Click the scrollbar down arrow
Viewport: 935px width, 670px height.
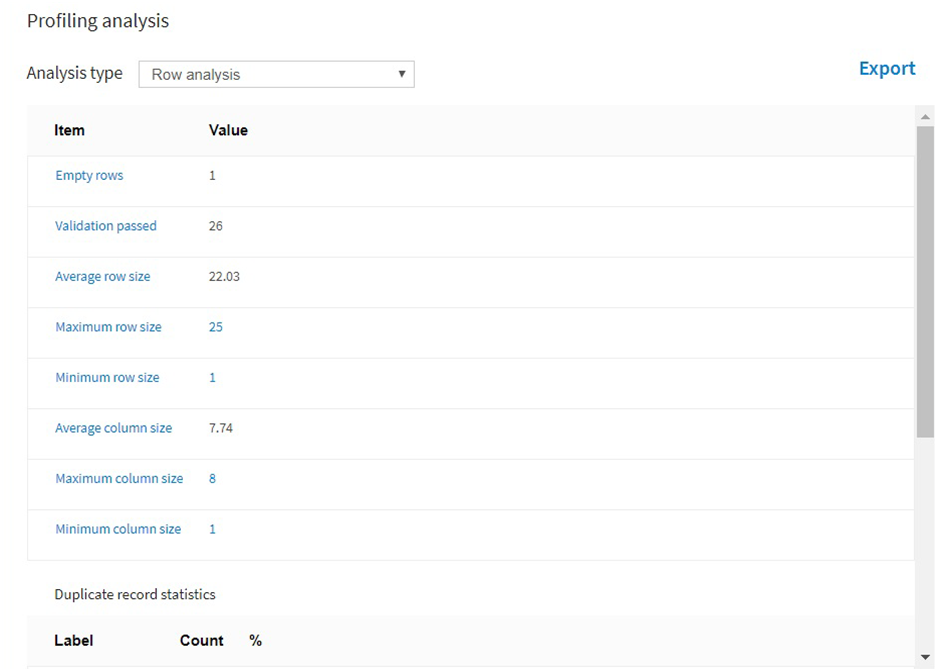coord(925,657)
